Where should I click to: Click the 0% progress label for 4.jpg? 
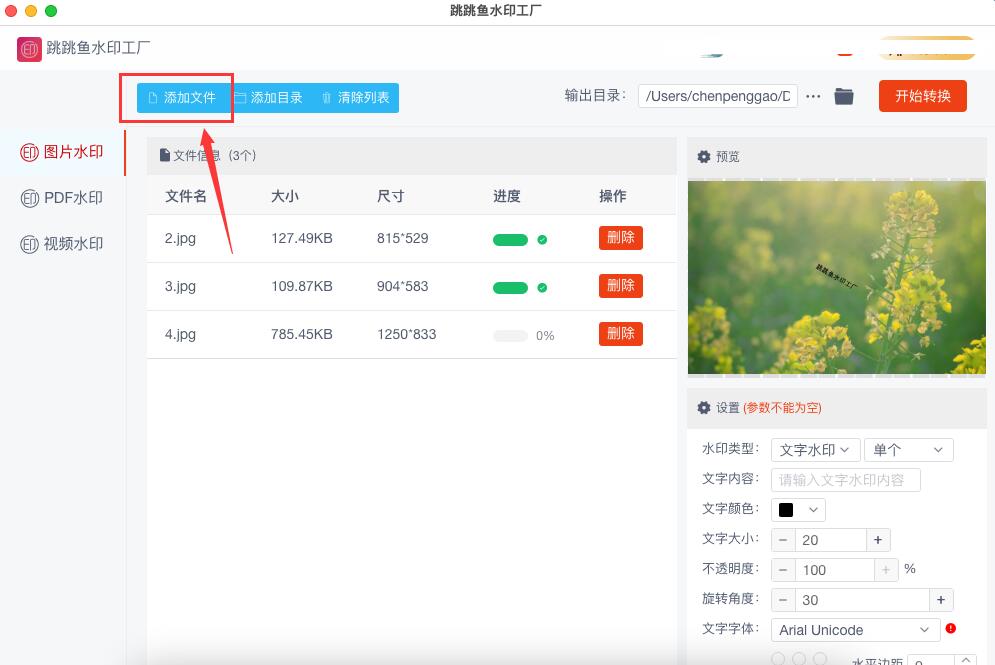click(x=545, y=336)
